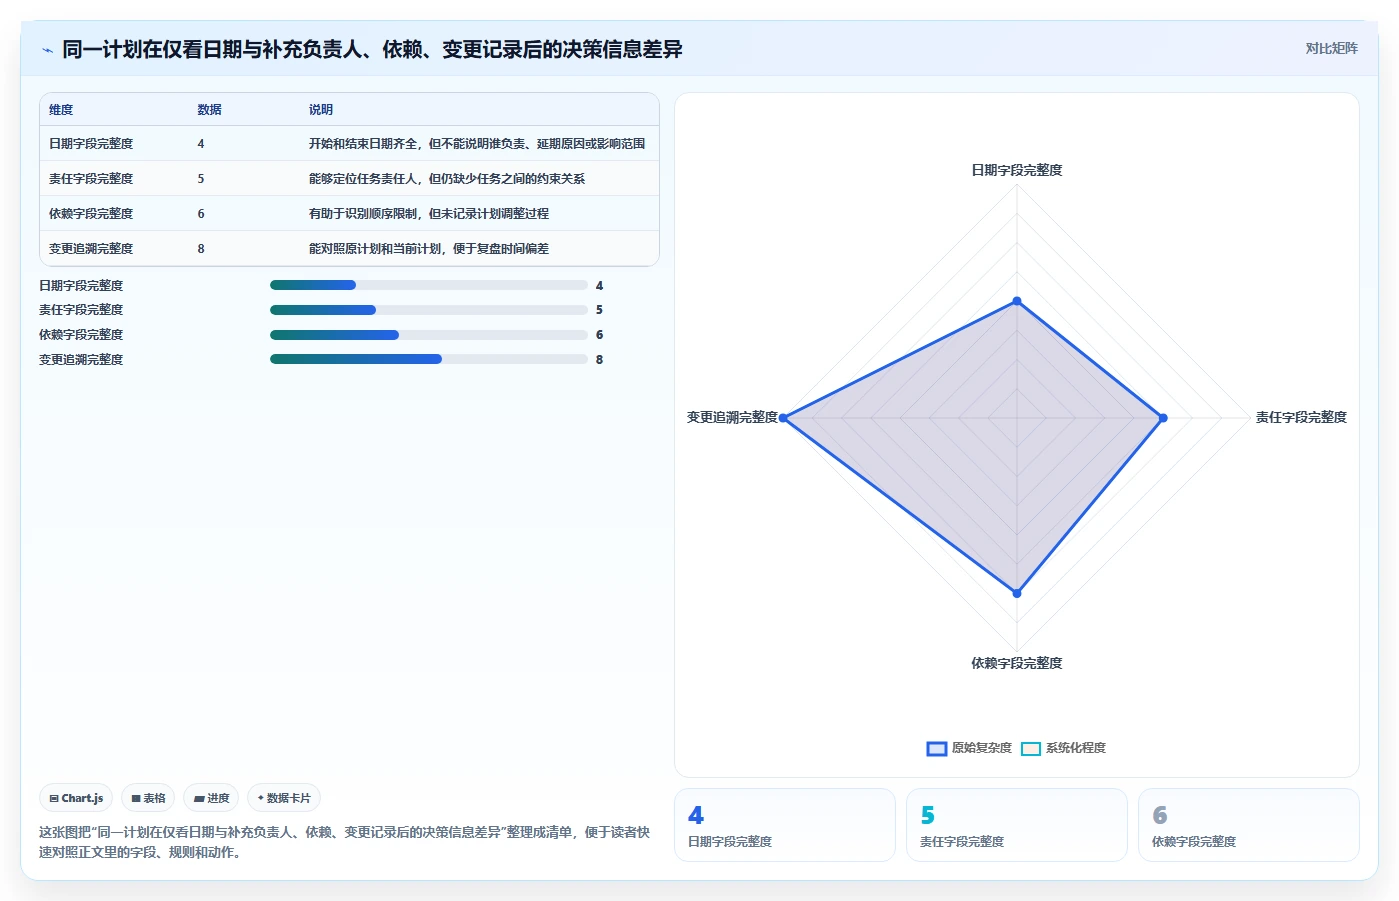Click the title icon before the heading
The width and height of the screenshot is (1399, 901).
(x=47, y=50)
